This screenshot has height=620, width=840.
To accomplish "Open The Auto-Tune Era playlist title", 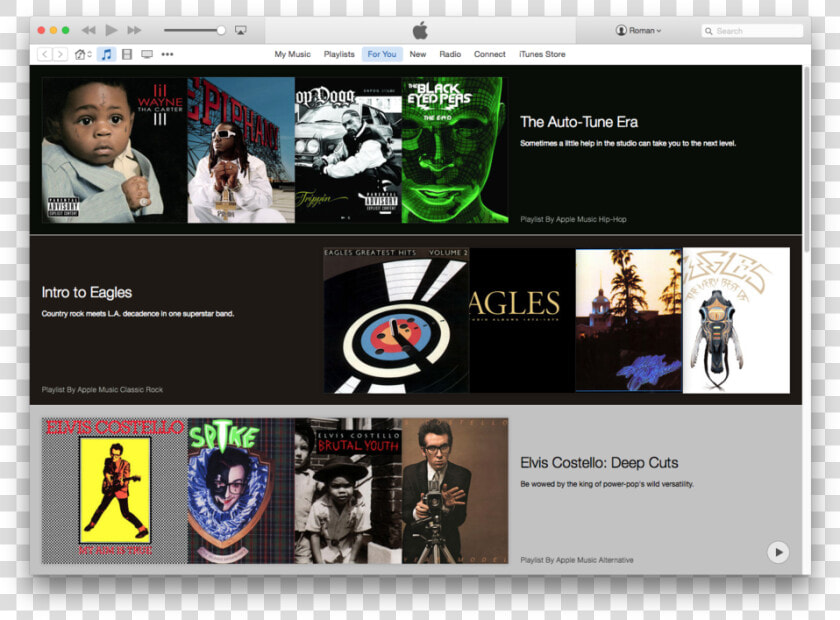I will click(579, 122).
